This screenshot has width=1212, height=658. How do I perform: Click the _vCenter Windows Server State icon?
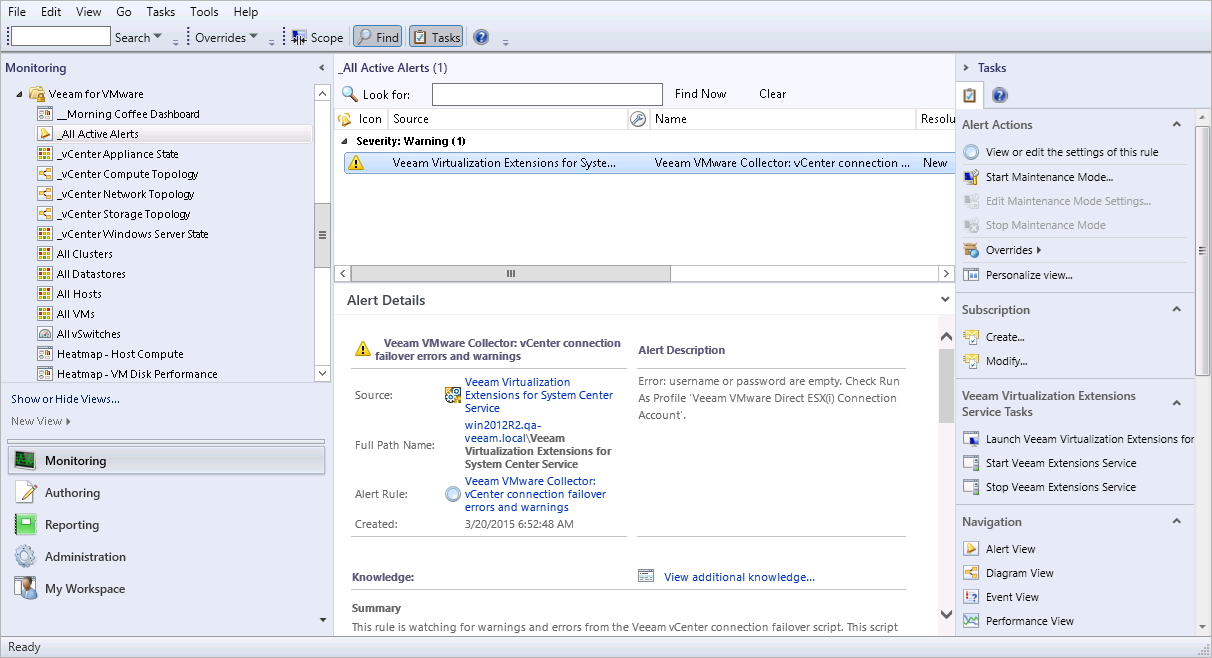[x=45, y=234]
